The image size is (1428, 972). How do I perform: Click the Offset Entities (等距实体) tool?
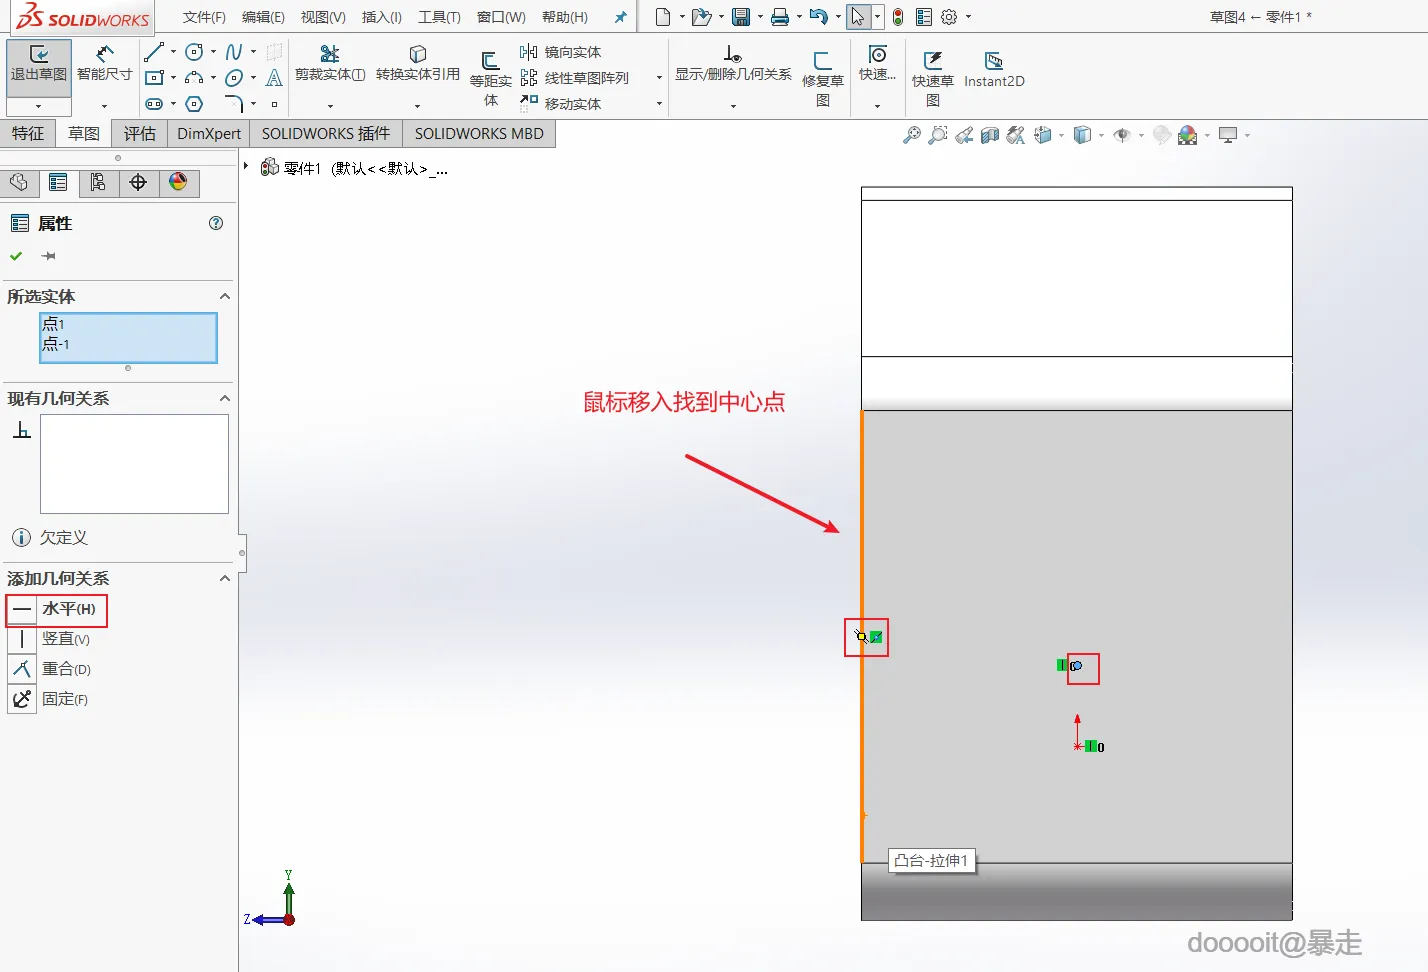pyautogui.click(x=491, y=78)
